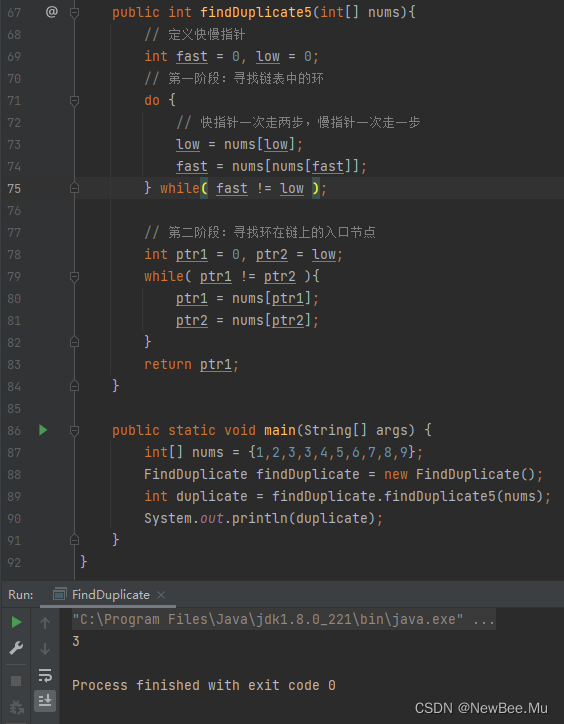Click 'fast != low' loop condition
The image size is (564, 724).
click(260, 188)
